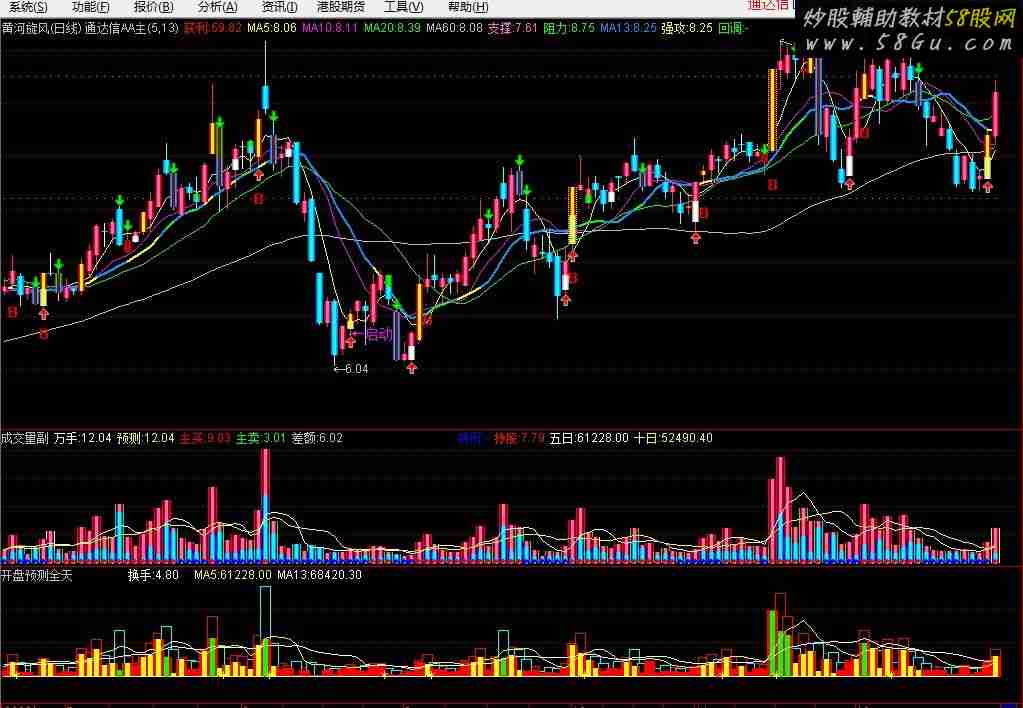Open the 功能(F) menu
Viewport: 1023px width, 708px height.
91,7
